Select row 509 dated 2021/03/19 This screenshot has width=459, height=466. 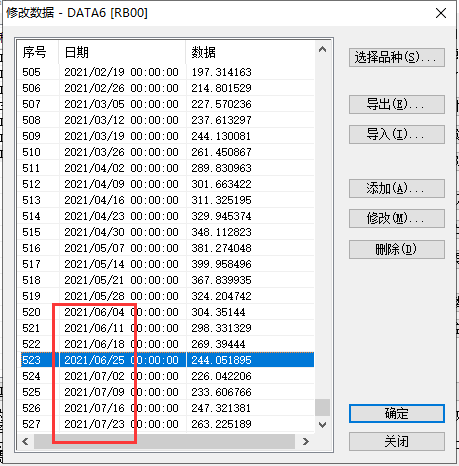pos(166,136)
